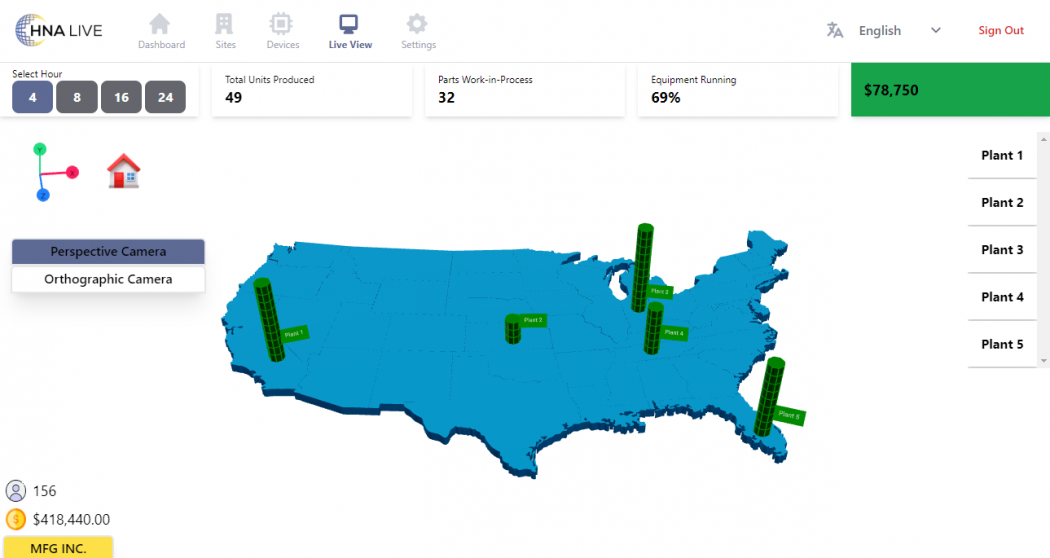Open the Settings gear icon
The width and height of the screenshot is (1050, 558).
pyautogui.click(x=417, y=24)
